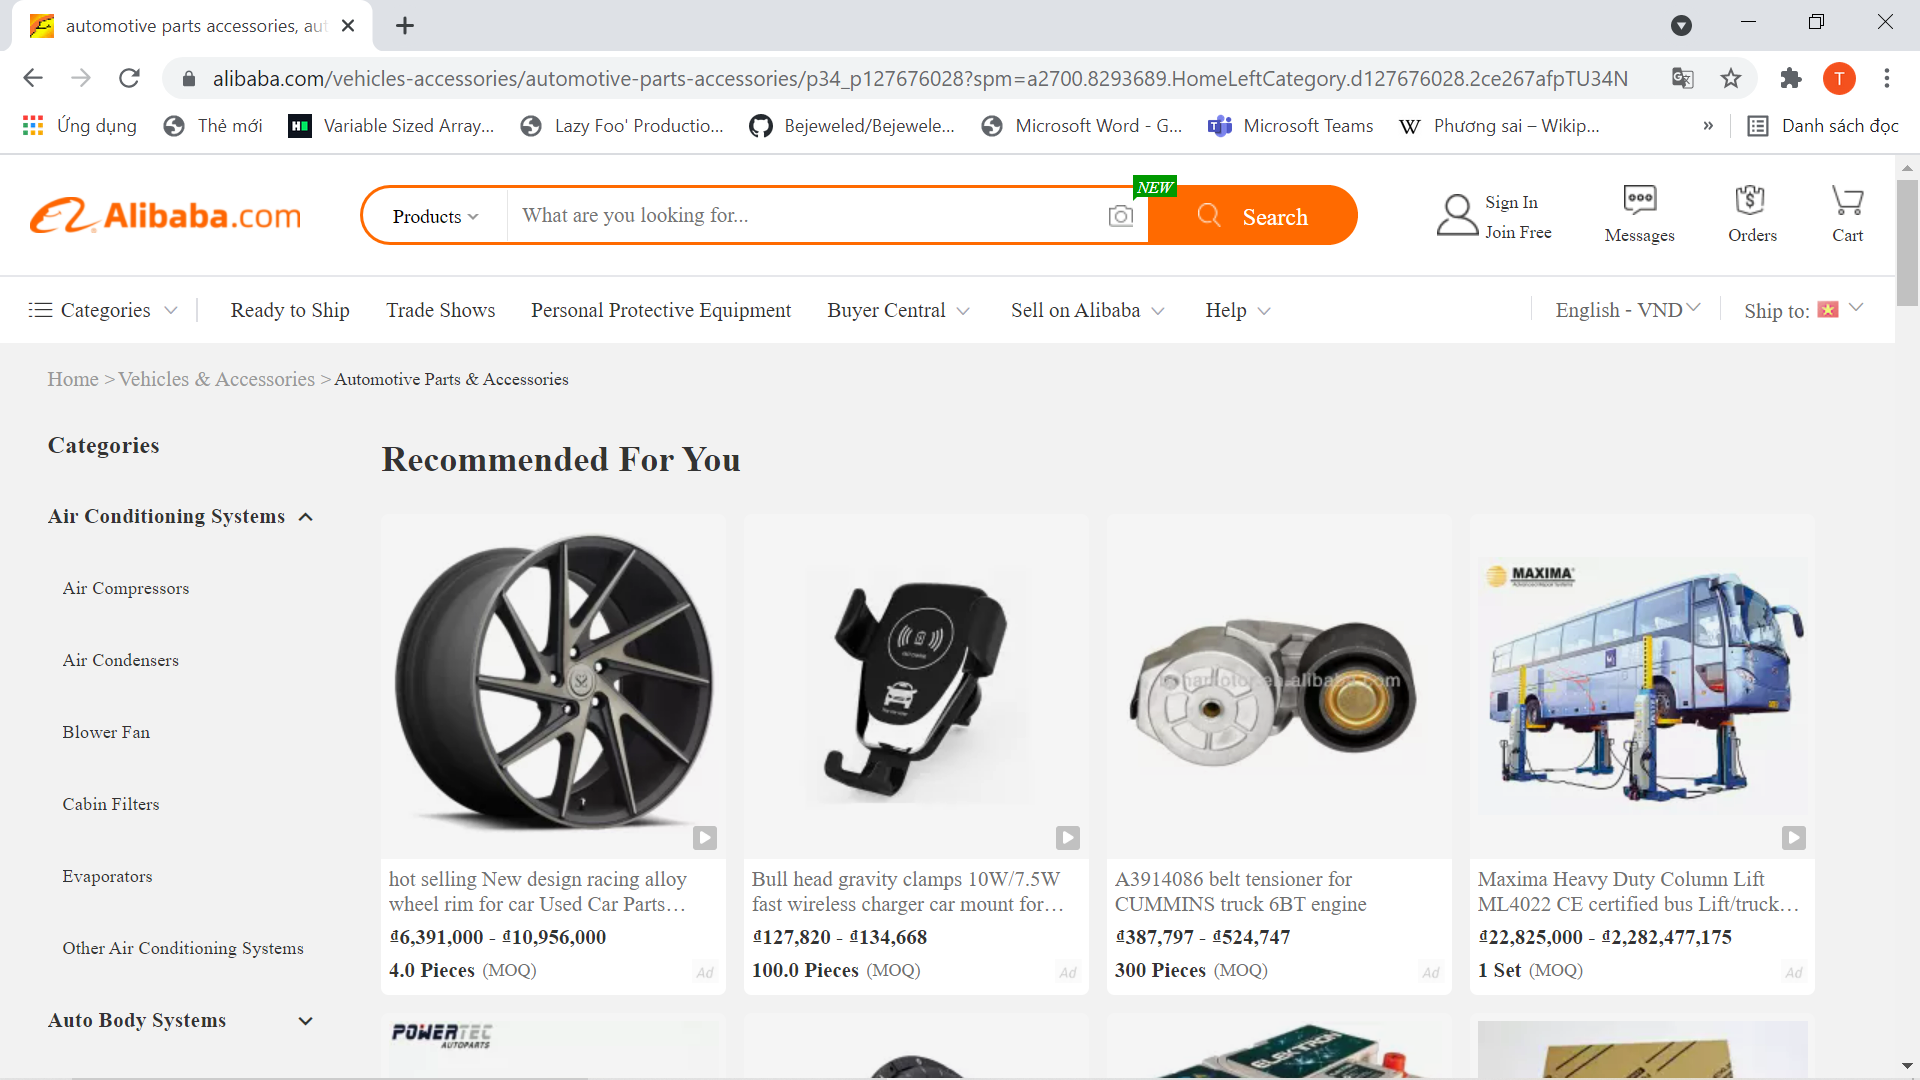Click the user profile Sign In icon
The height and width of the screenshot is (1080, 1920).
pyautogui.click(x=1457, y=215)
